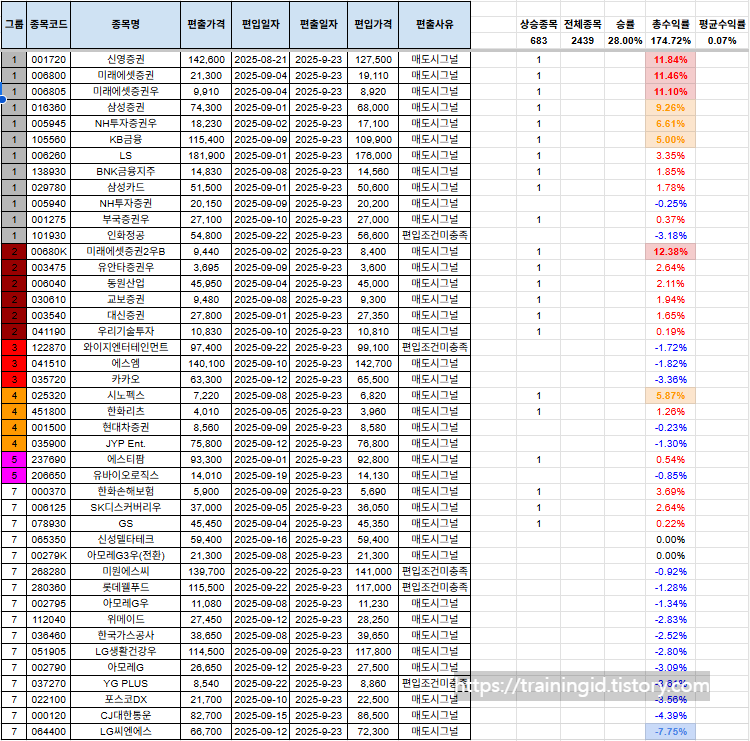The height and width of the screenshot is (741, 750).
Task: Select the 대신증권 name cell
Action: pos(125,316)
